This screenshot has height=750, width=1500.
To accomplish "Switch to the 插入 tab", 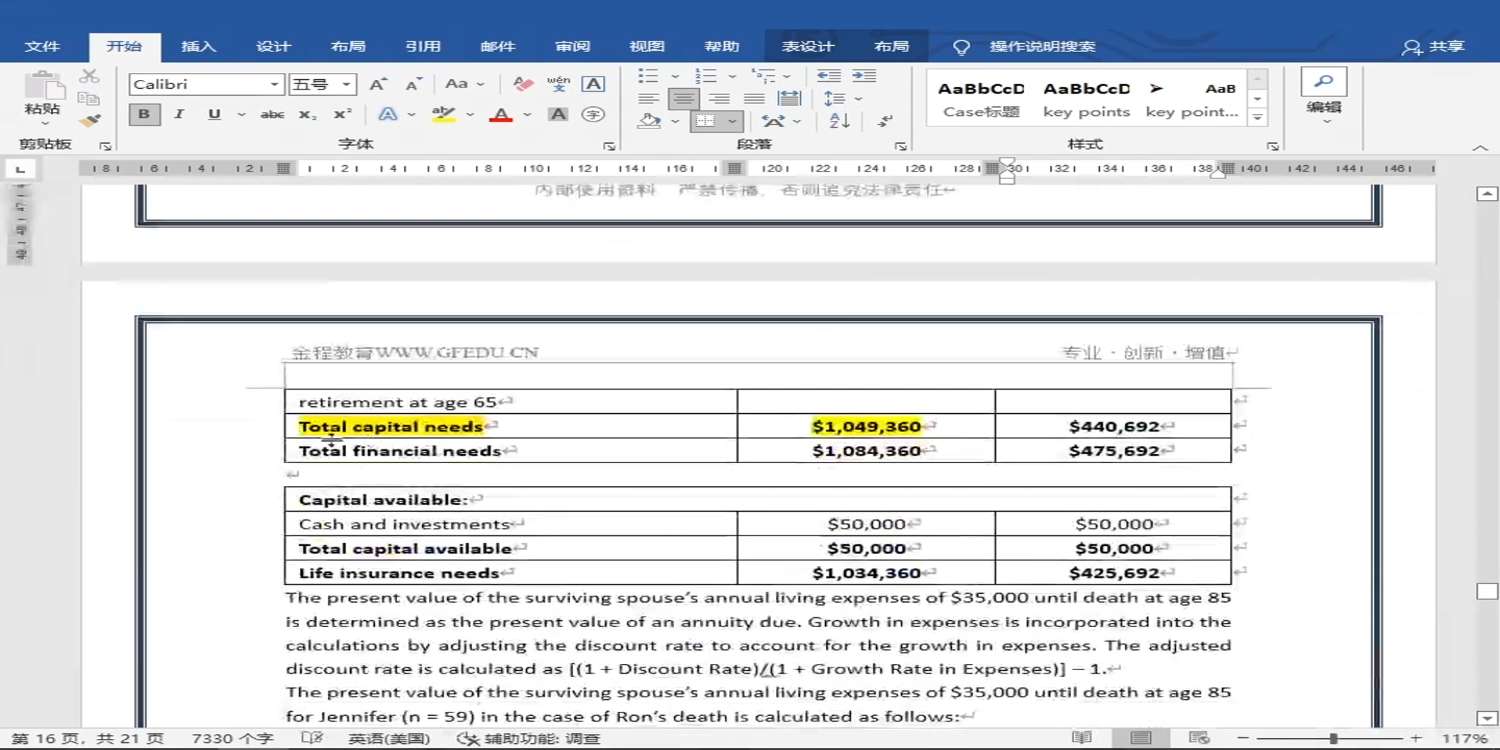I will tap(199, 47).
